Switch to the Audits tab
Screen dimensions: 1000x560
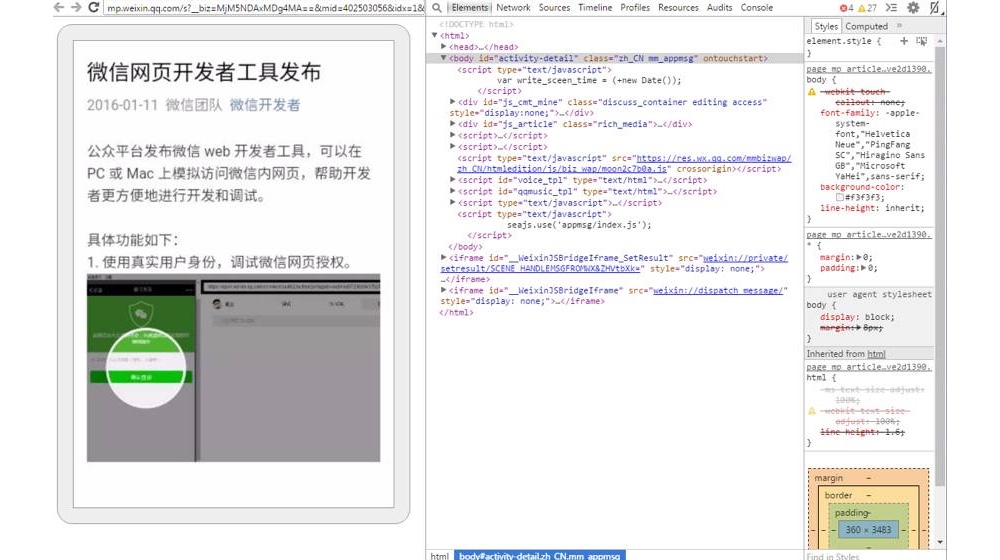point(719,8)
